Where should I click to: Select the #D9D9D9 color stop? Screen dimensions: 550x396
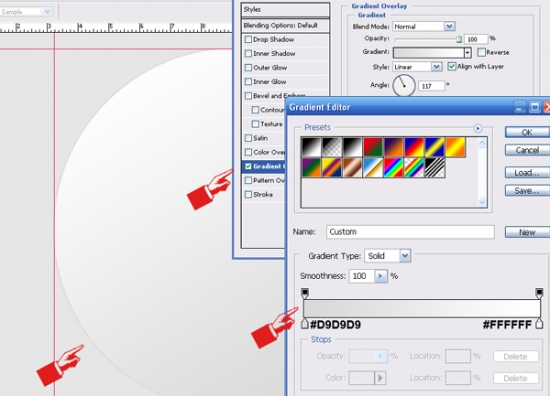[305, 323]
